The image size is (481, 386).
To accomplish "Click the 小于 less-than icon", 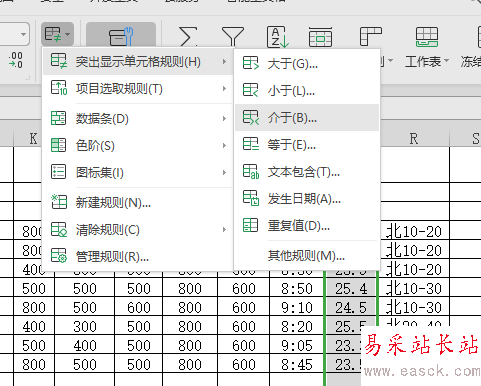I will tap(251, 90).
